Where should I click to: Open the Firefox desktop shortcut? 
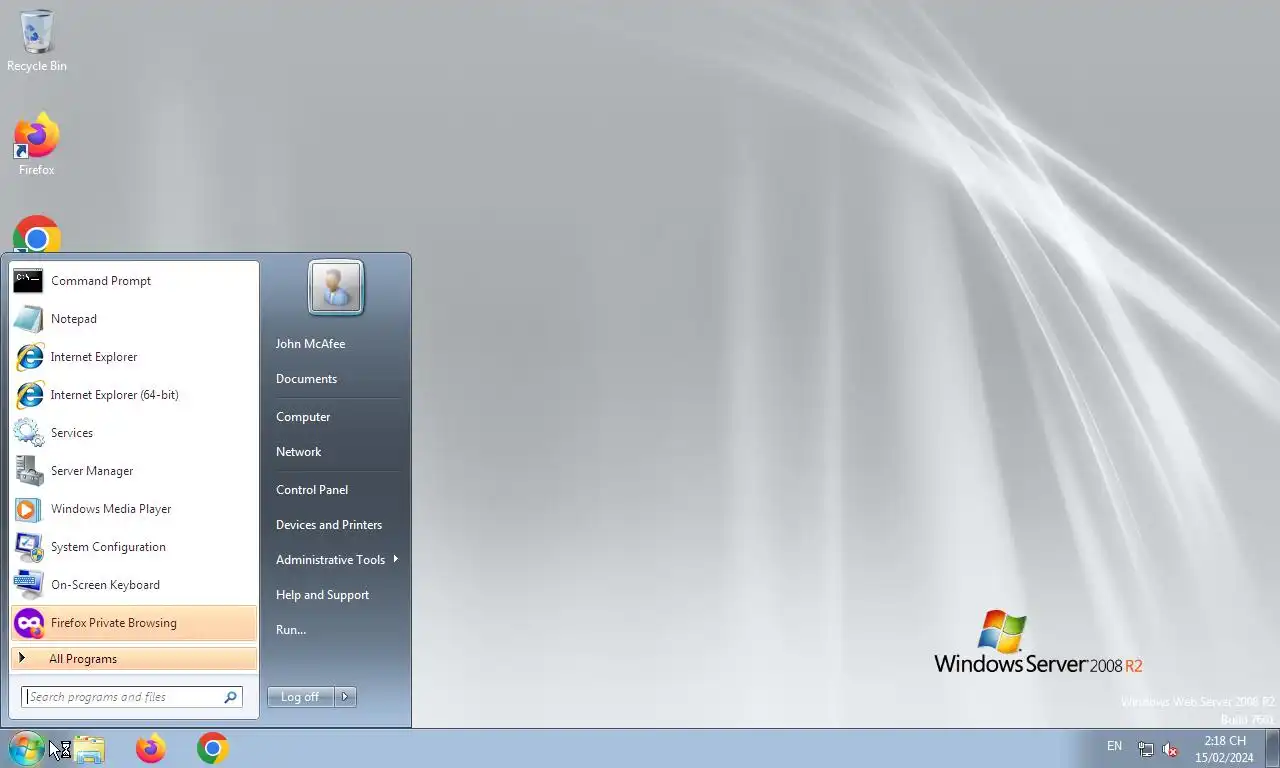pos(37,146)
